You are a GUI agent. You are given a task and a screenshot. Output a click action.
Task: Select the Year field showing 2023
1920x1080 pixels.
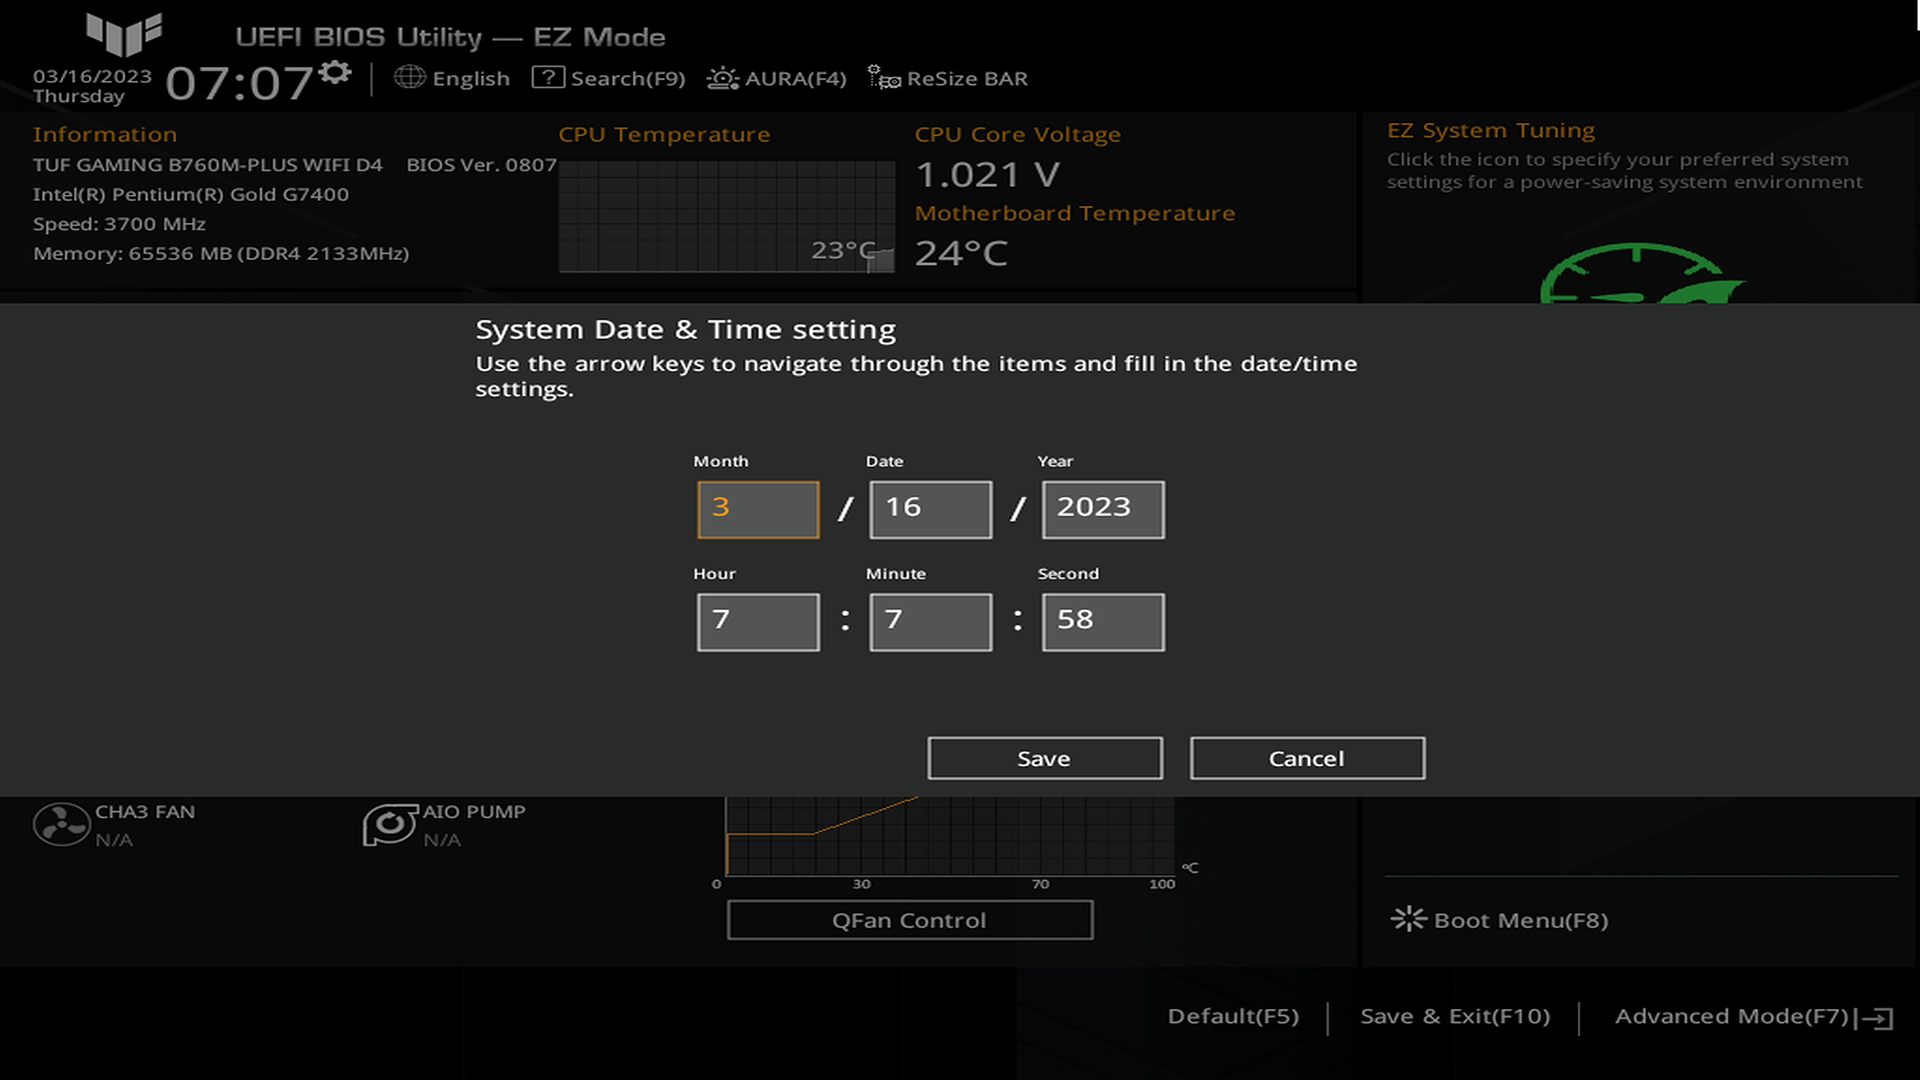point(1102,509)
